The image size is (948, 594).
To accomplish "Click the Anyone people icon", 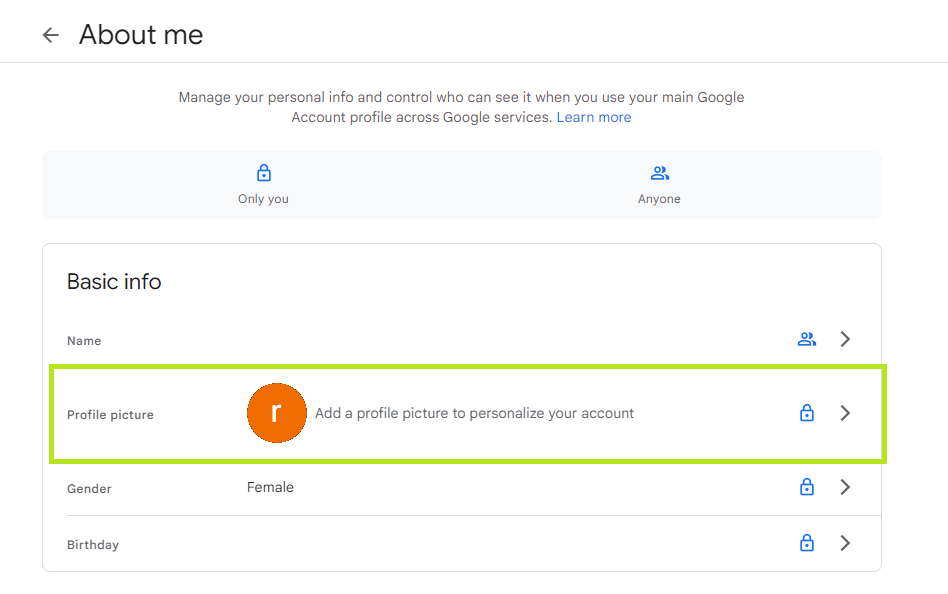I will pyautogui.click(x=660, y=173).
